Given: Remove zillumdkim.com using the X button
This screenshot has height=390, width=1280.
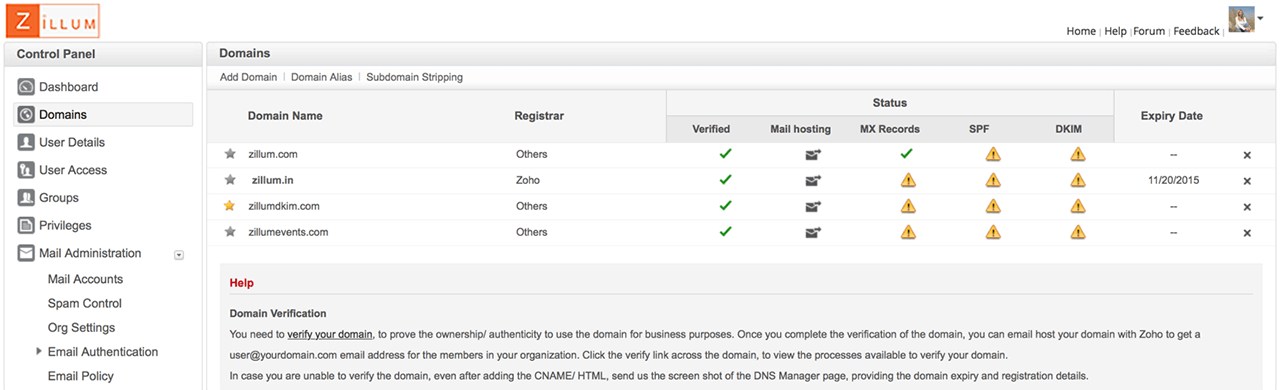Looking at the screenshot, I should tap(1247, 207).
